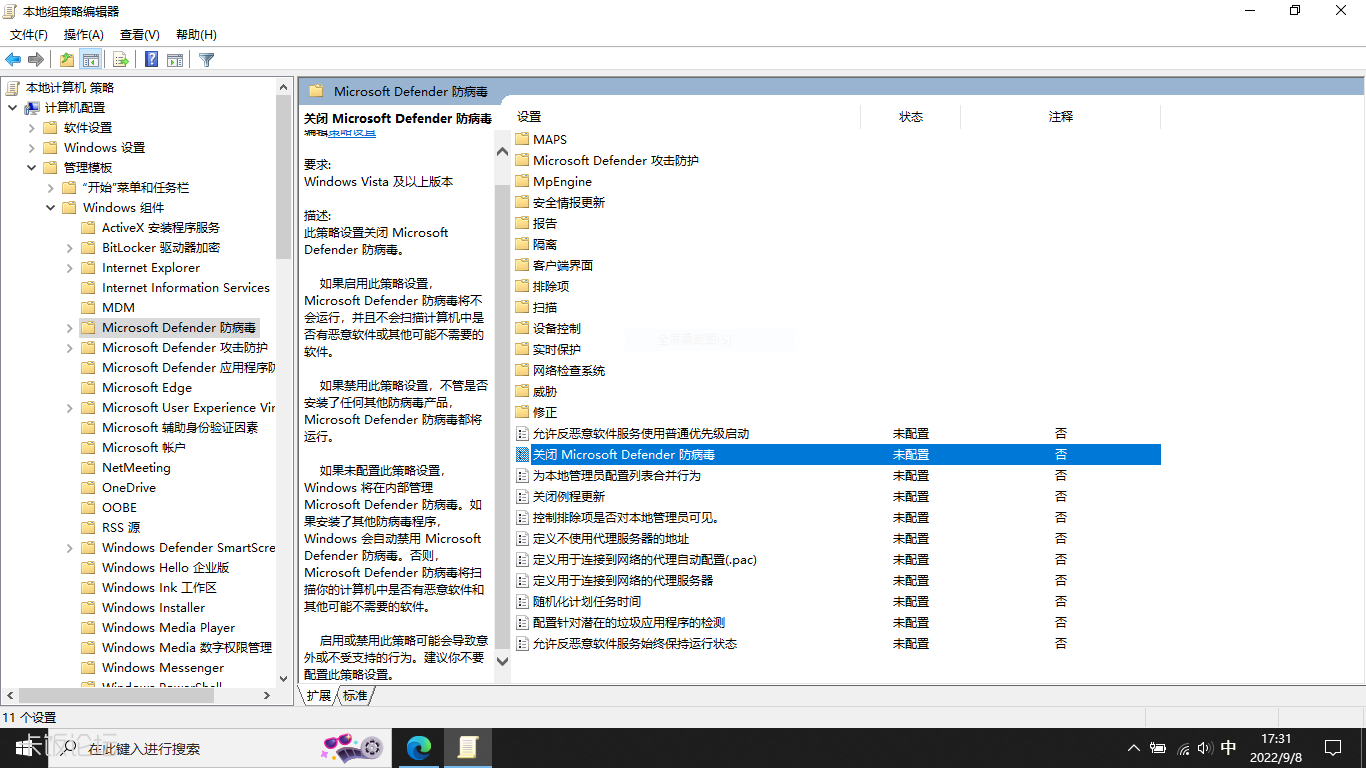Click the volume icon in system tray
The width and height of the screenshot is (1366, 768).
[1205, 748]
